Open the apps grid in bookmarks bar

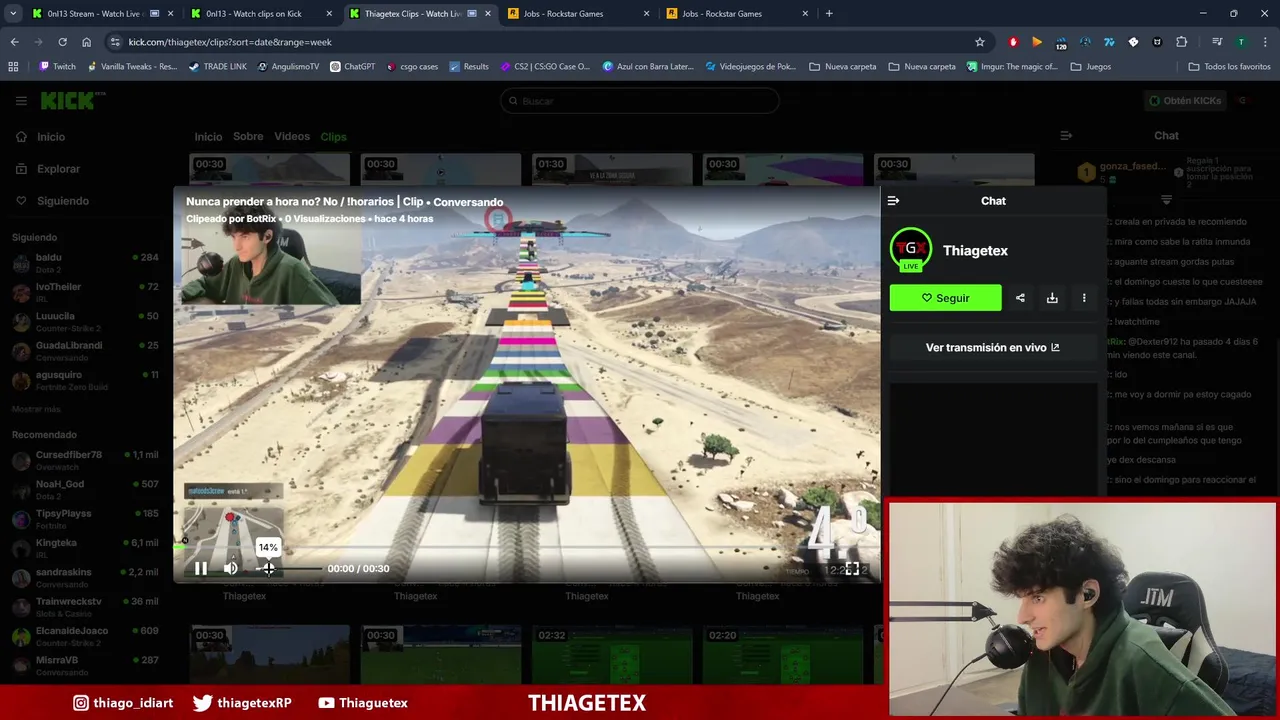(13, 67)
